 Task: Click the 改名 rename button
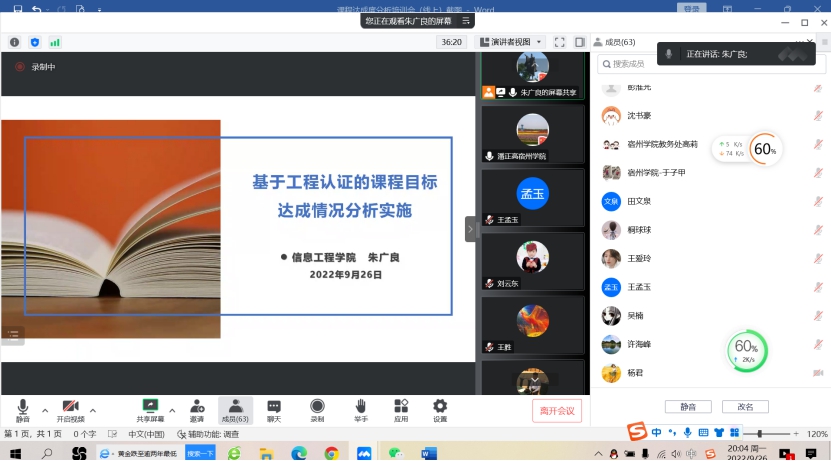click(745, 407)
